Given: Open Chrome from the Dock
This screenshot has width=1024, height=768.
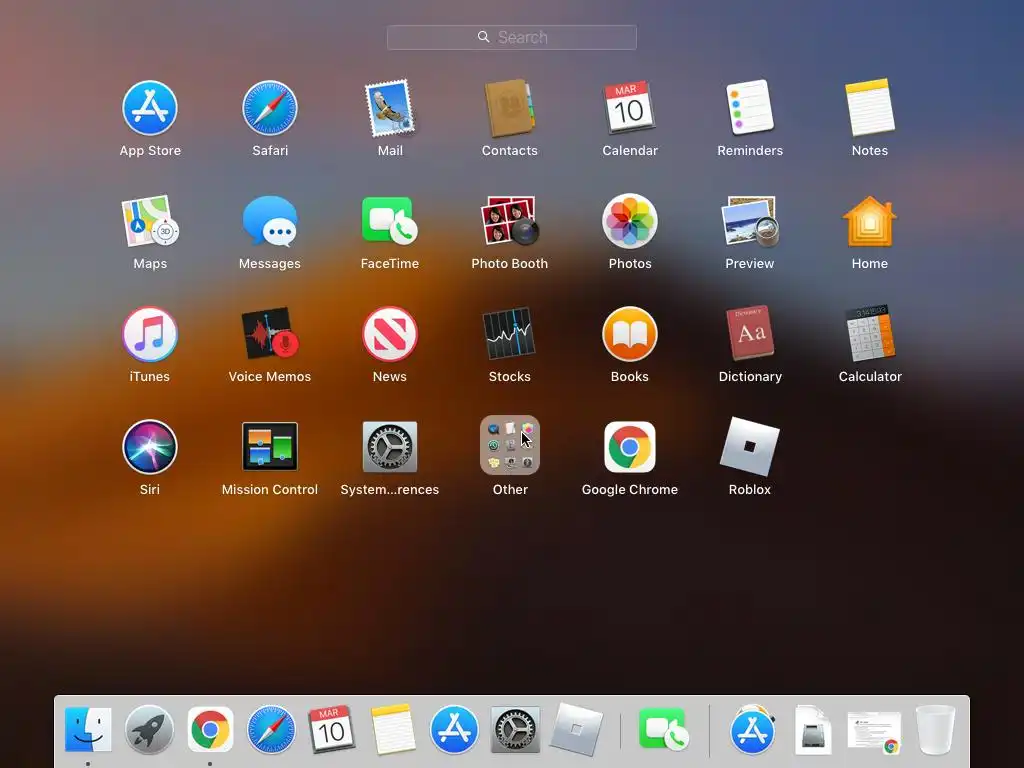Looking at the screenshot, I should pos(210,729).
